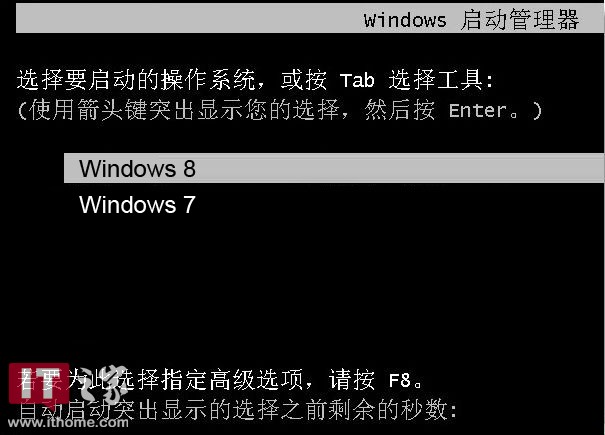Click the word Windows in title bar
This screenshot has width=605, height=435.
(x=405, y=20)
